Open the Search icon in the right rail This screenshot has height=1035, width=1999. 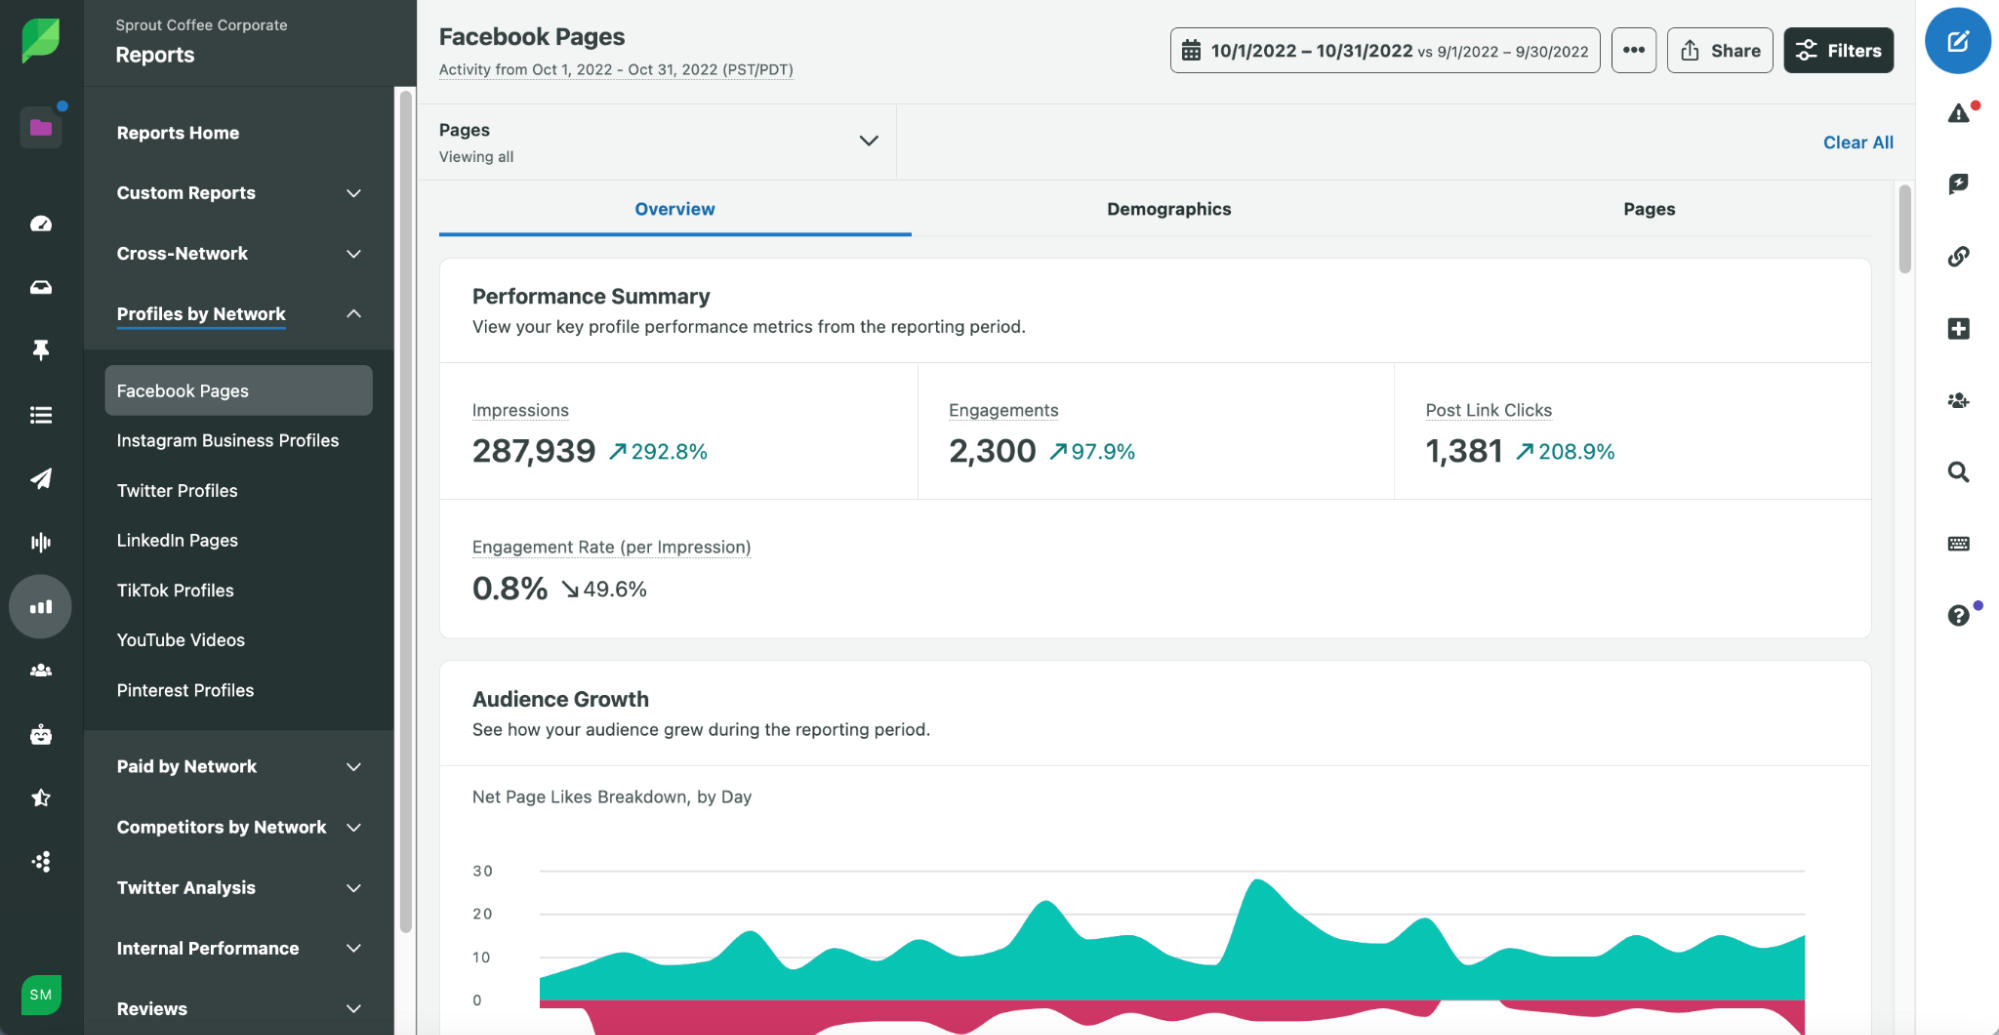(x=1957, y=472)
